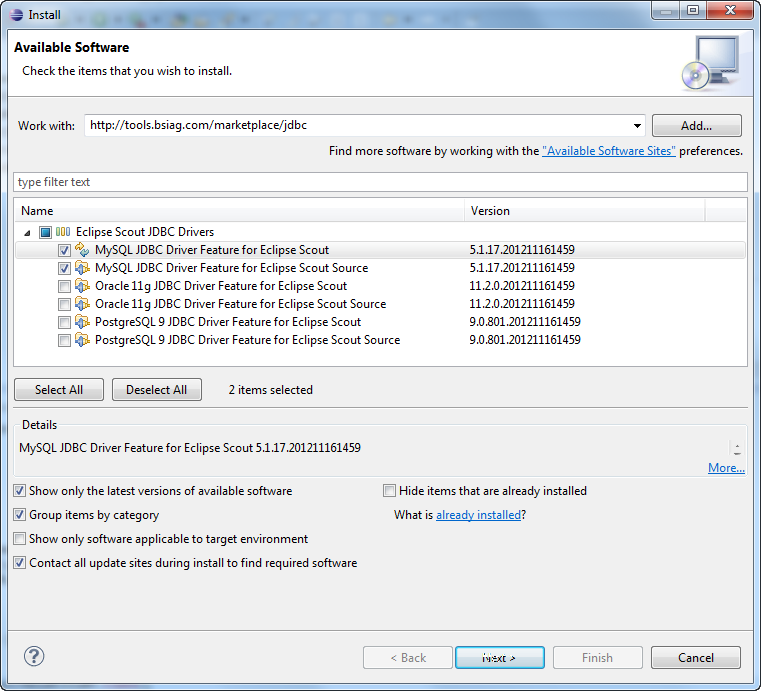Focus the type filter text field
This screenshot has height=691, width=761.
tap(380, 182)
